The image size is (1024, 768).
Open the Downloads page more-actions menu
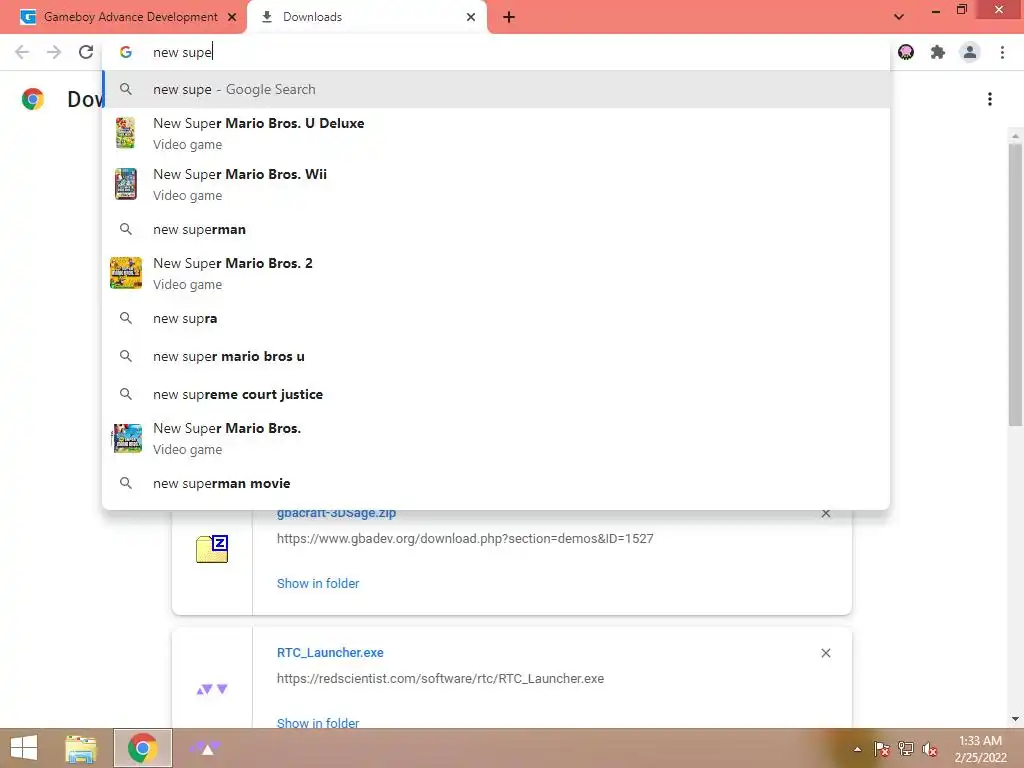pyautogui.click(x=990, y=99)
